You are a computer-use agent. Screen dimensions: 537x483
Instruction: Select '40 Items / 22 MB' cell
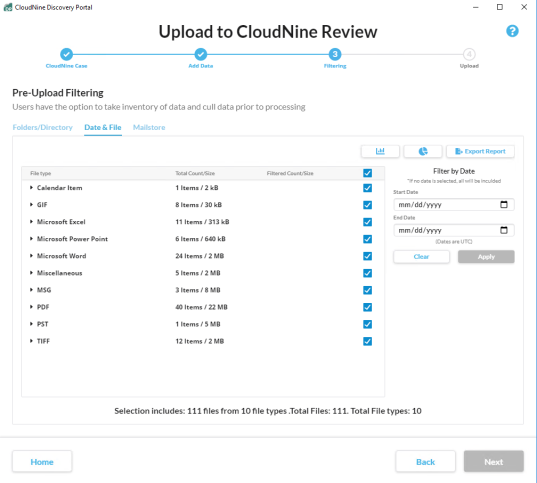click(201, 307)
